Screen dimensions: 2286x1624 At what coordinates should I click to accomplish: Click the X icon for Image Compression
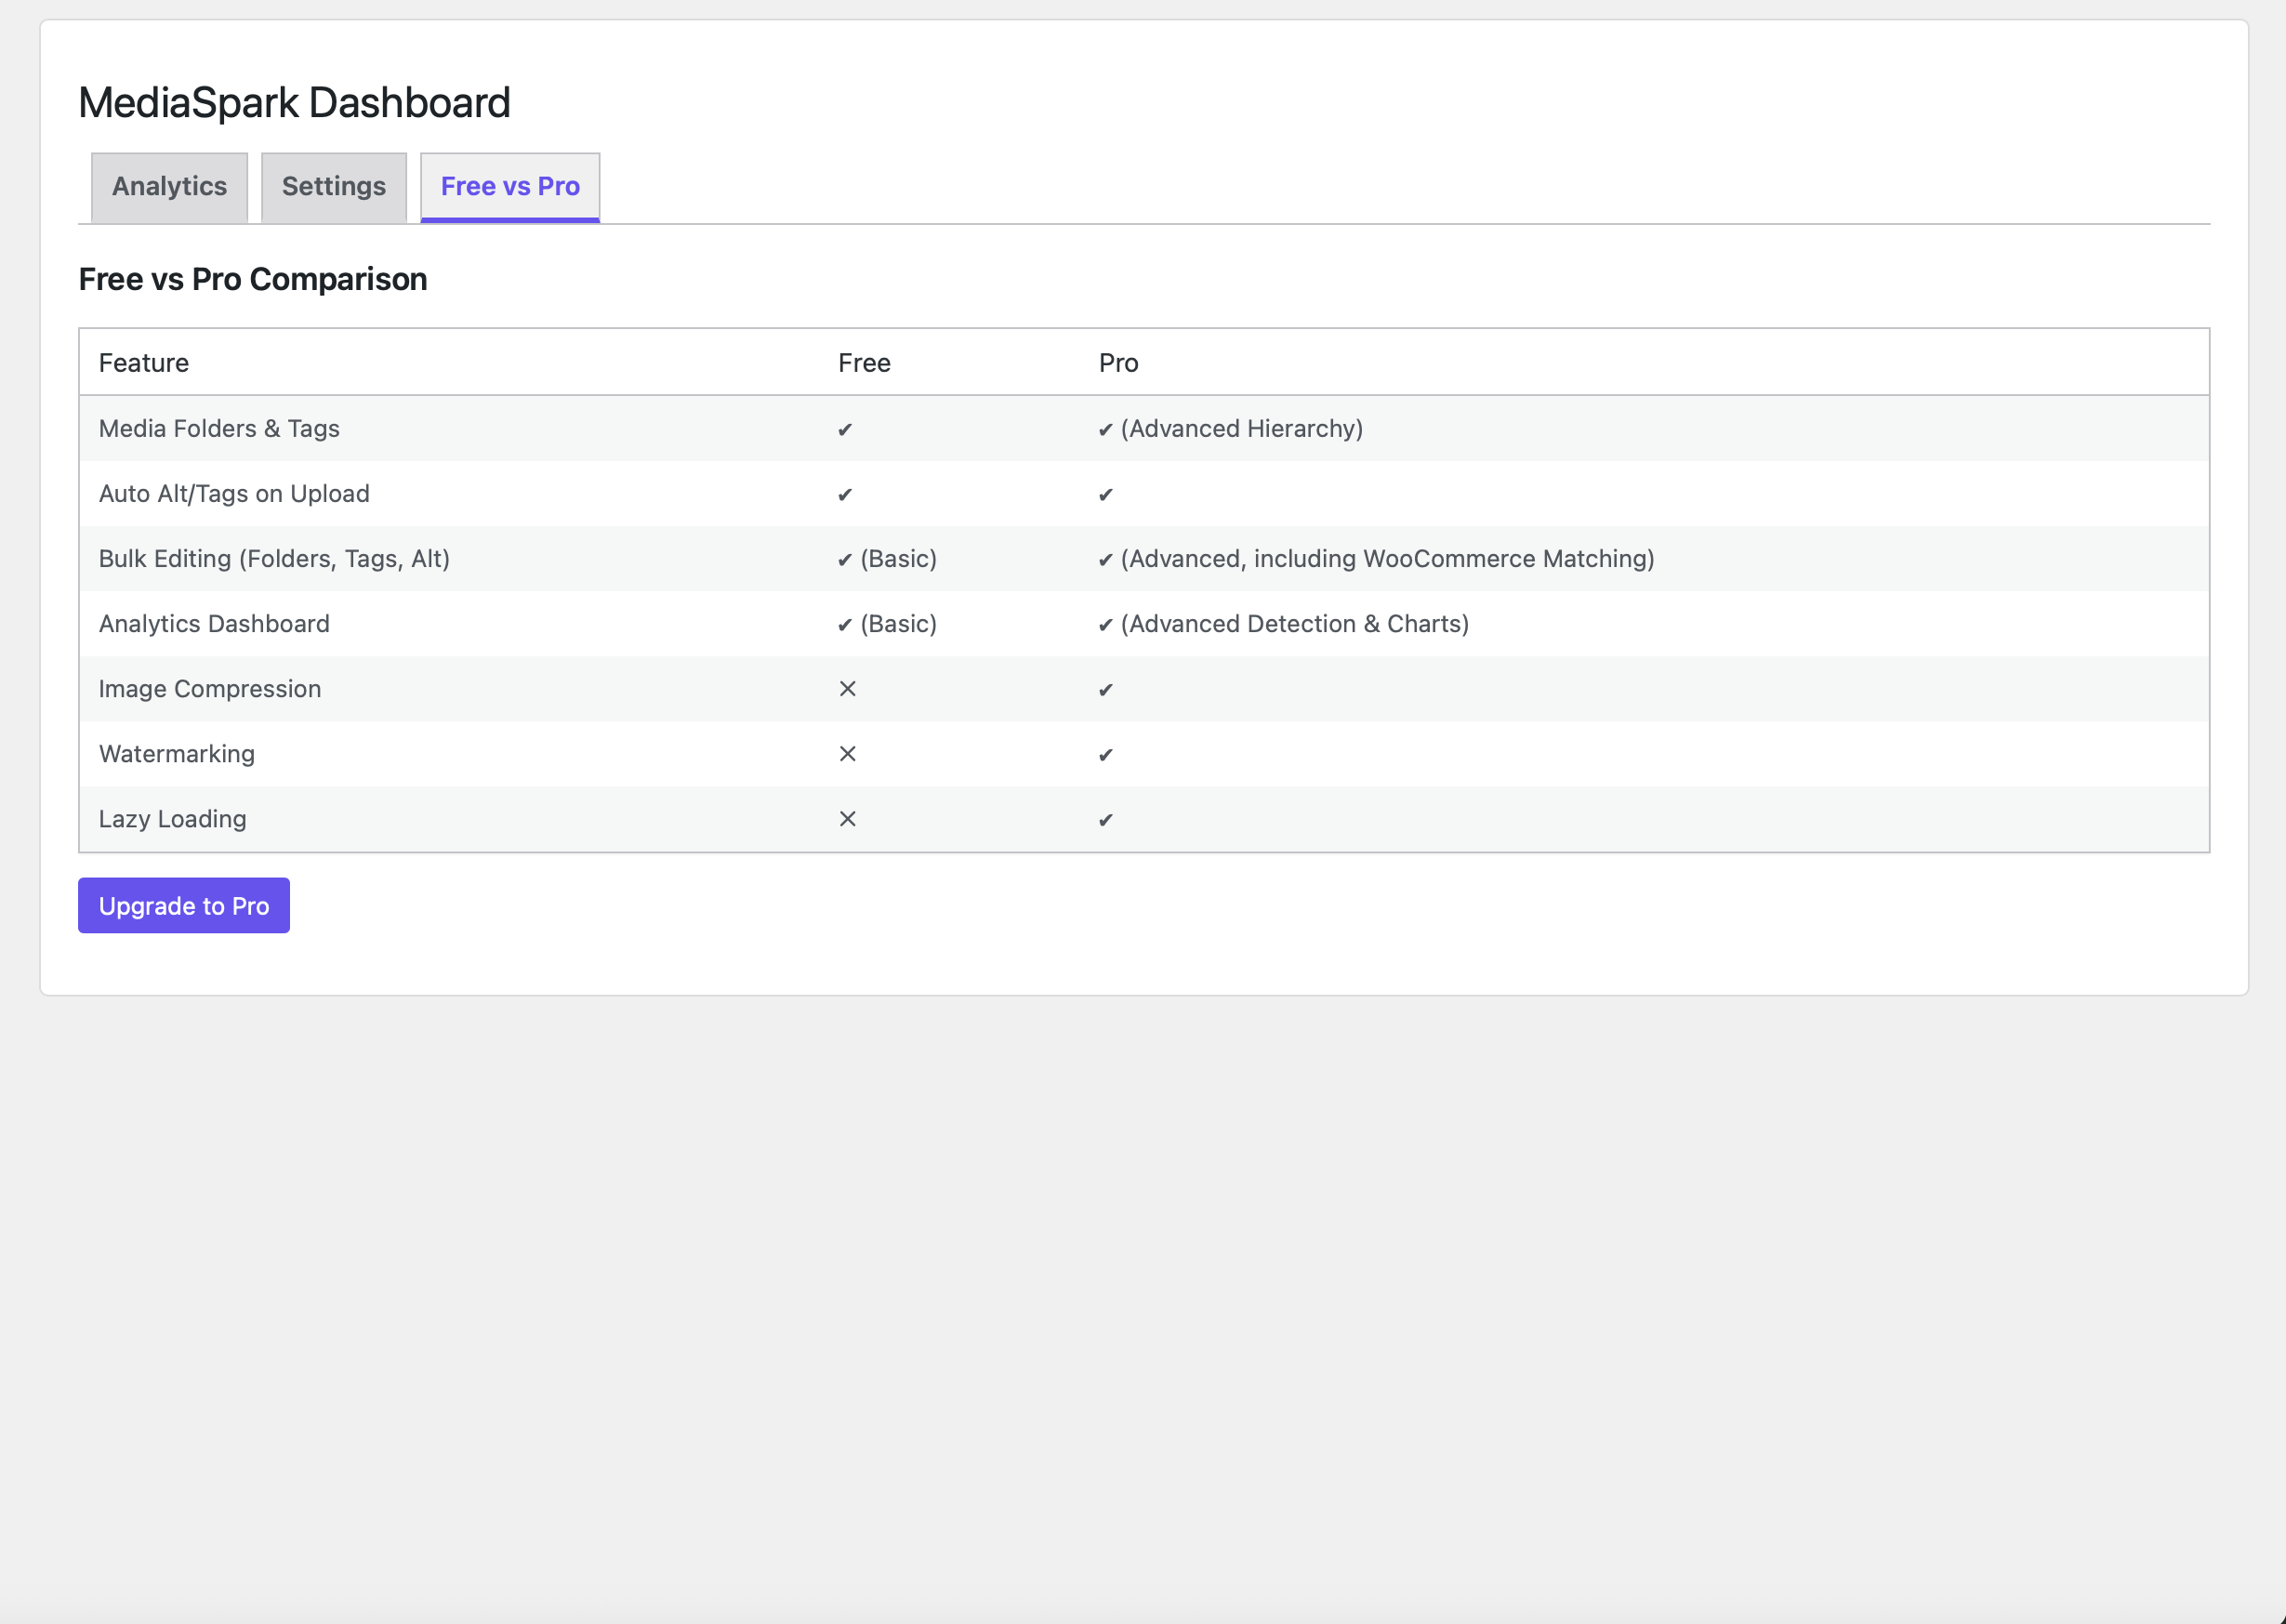coord(847,689)
